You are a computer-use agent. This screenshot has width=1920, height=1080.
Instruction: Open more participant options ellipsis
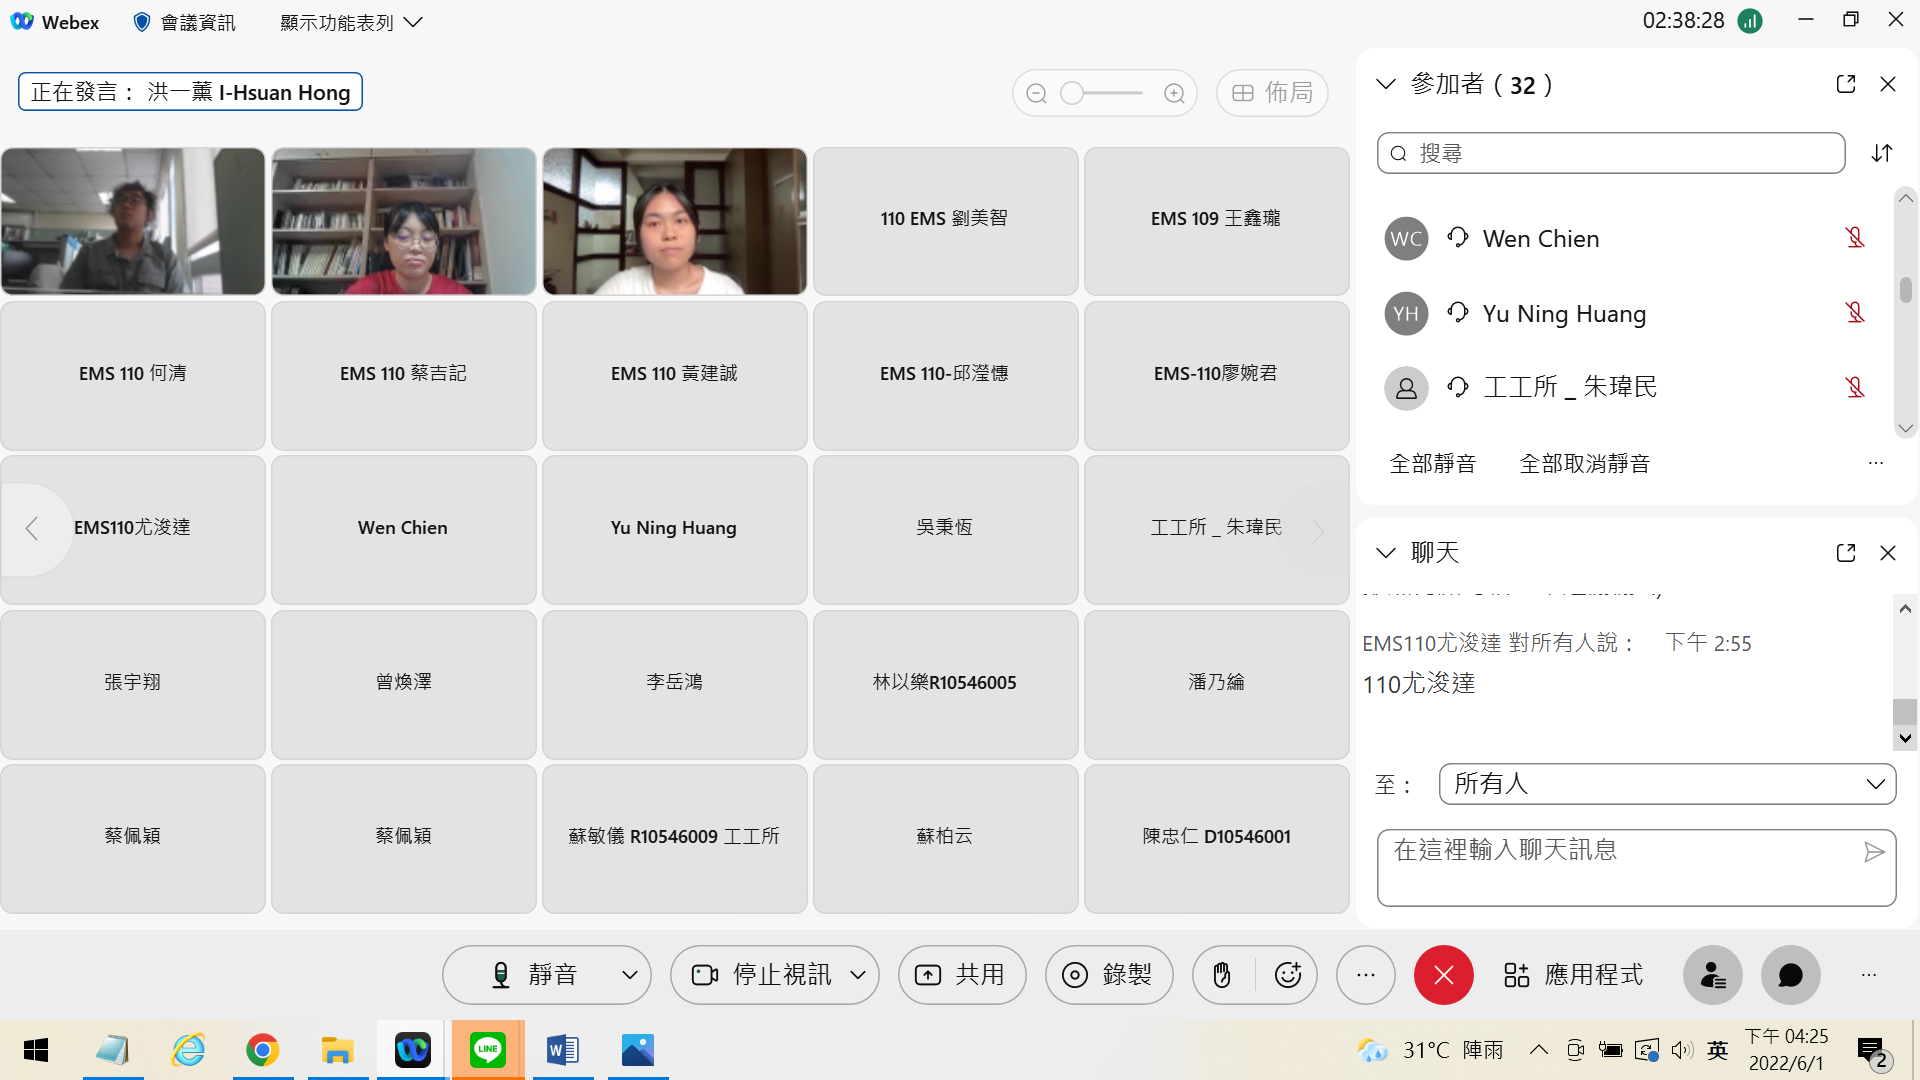(x=1876, y=463)
